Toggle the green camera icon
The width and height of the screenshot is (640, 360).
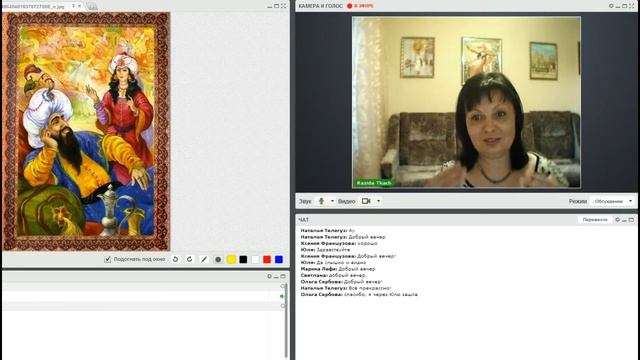click(x=366, y=201)
